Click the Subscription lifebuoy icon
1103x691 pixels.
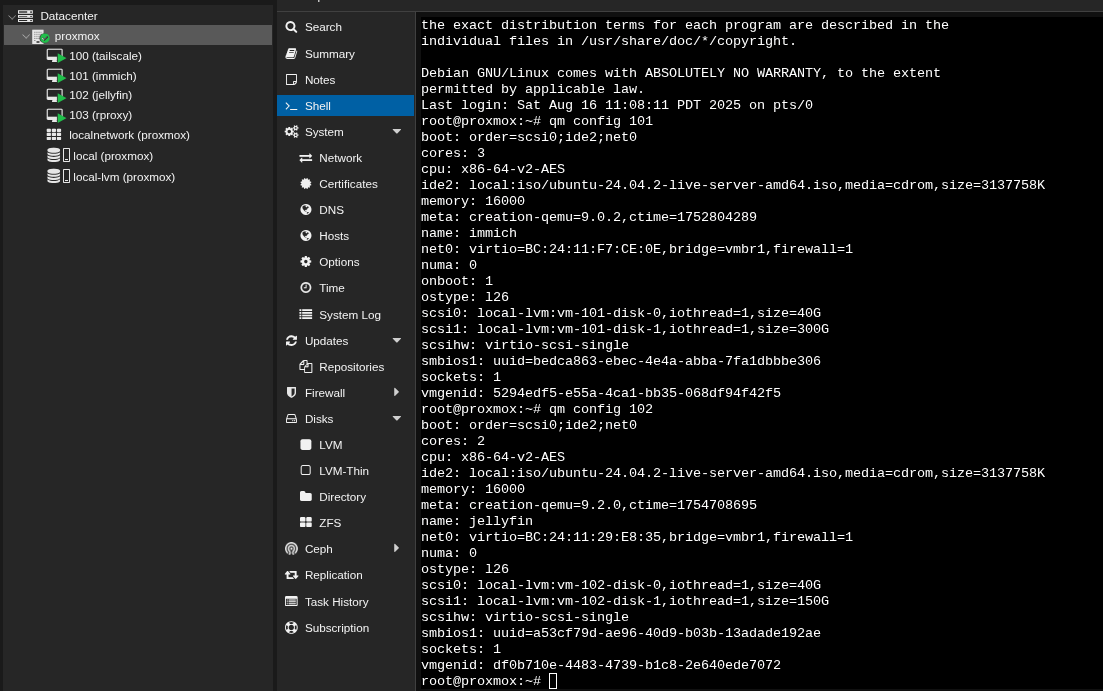291,628
